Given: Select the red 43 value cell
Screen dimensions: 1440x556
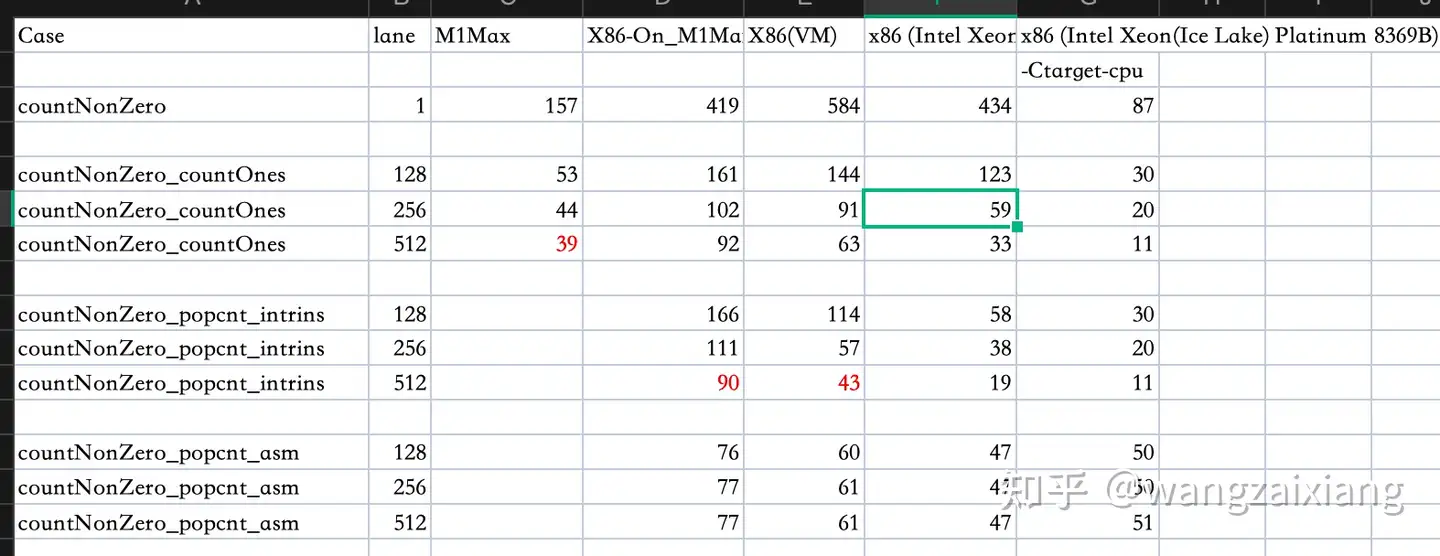Looking at the screenshot, I should 804,383.
